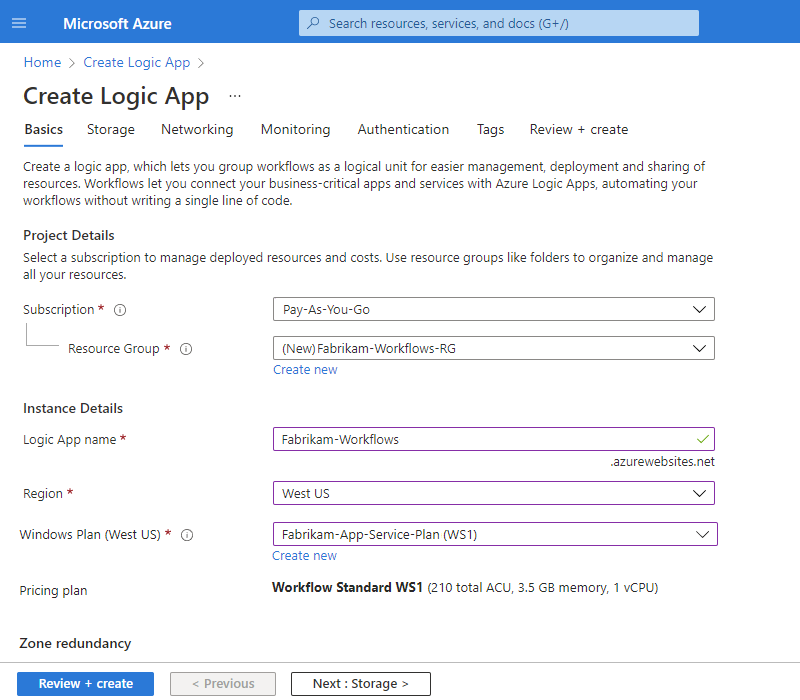The height and width of the screenshot is (700, 800).
Task: Open the Authentication tab
Action: 403,129
